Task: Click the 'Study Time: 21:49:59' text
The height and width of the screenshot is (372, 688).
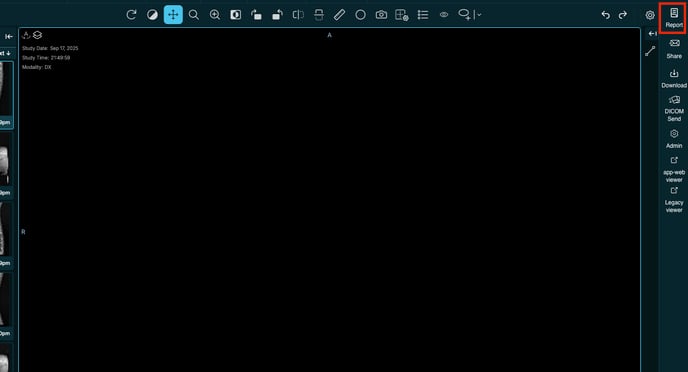Action: click(46, 57)
